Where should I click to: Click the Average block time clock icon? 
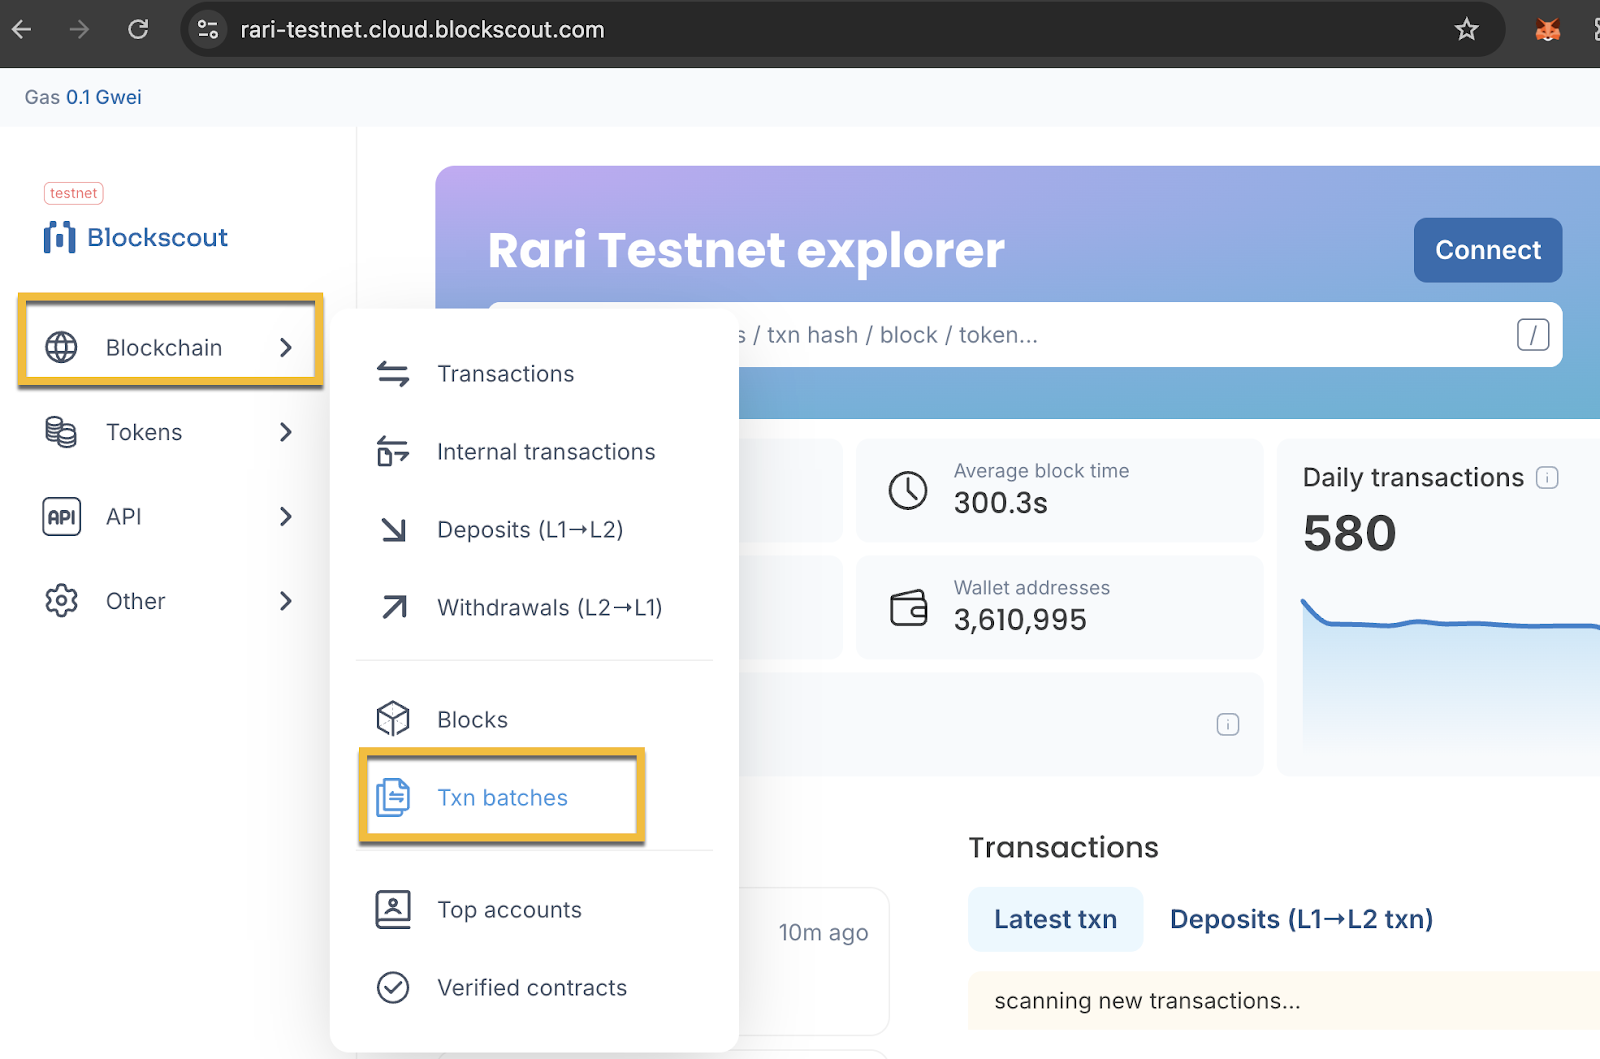(x=908, y=490)
